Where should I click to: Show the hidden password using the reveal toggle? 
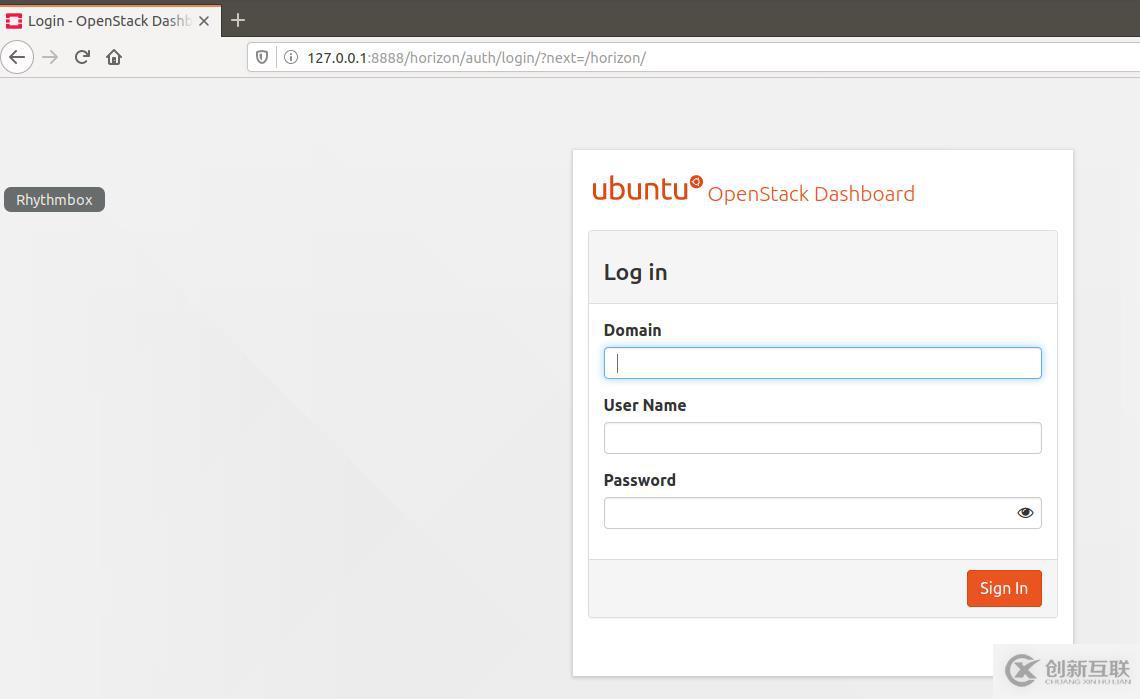point(1025,512)
